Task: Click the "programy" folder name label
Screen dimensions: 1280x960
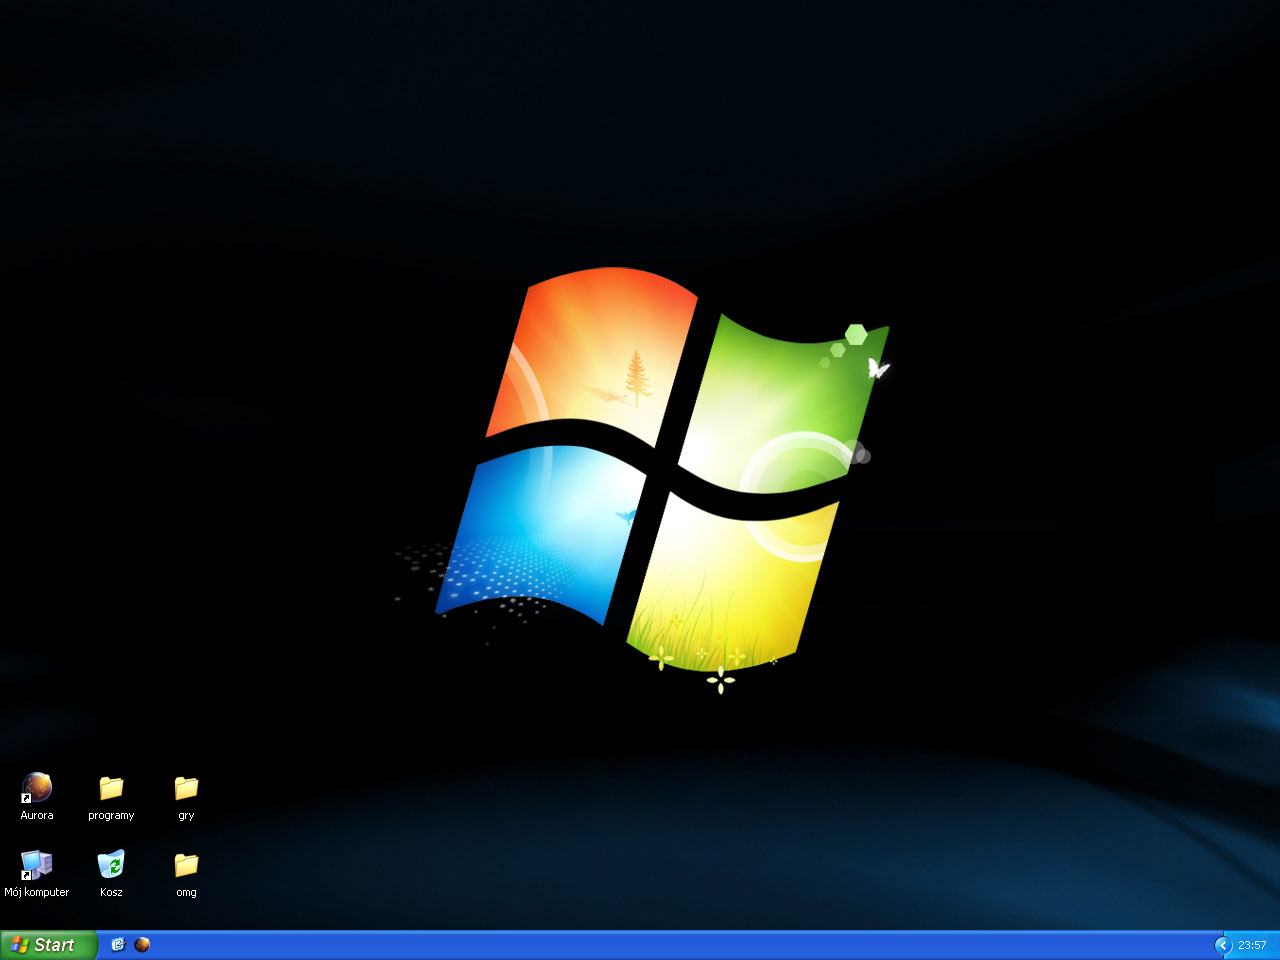Action: pos(111,816)
